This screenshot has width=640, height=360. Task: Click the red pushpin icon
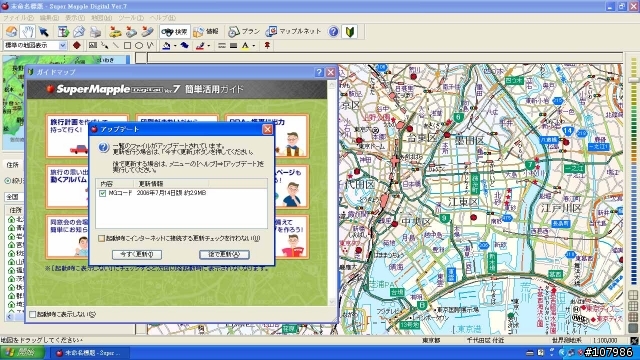point(267,45)
